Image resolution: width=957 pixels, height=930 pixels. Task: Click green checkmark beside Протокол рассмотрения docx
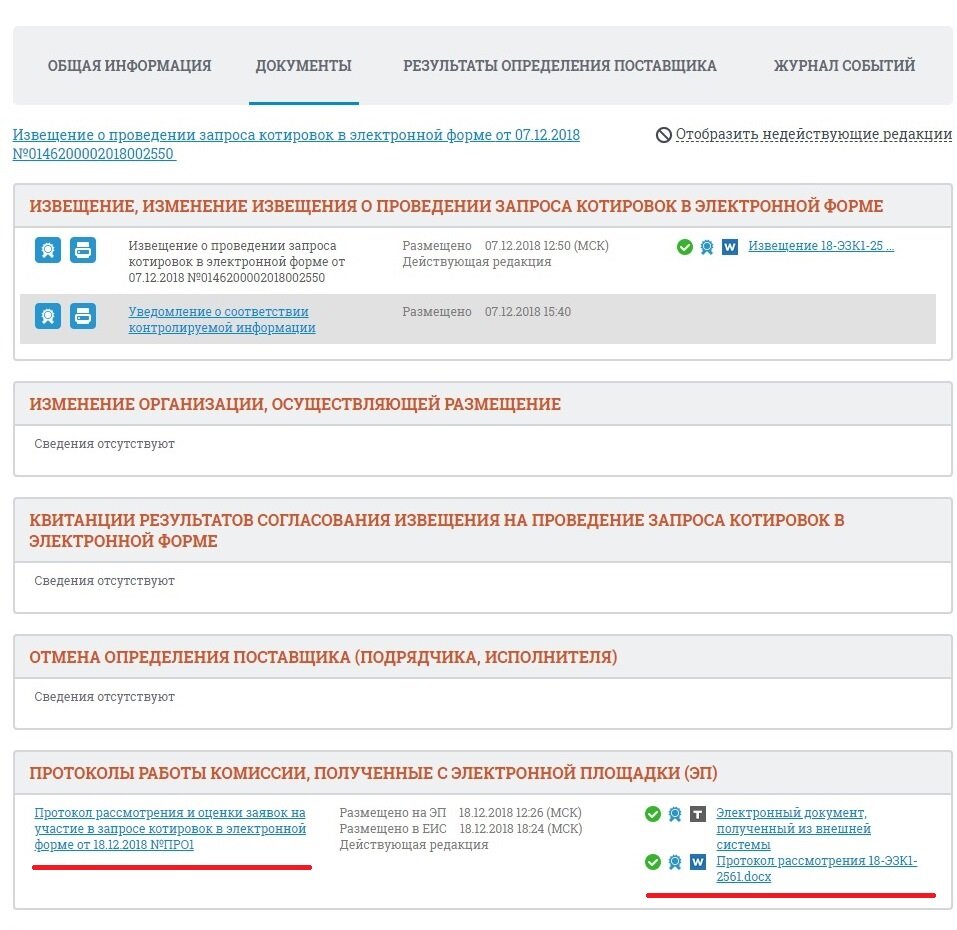point(653,862)
